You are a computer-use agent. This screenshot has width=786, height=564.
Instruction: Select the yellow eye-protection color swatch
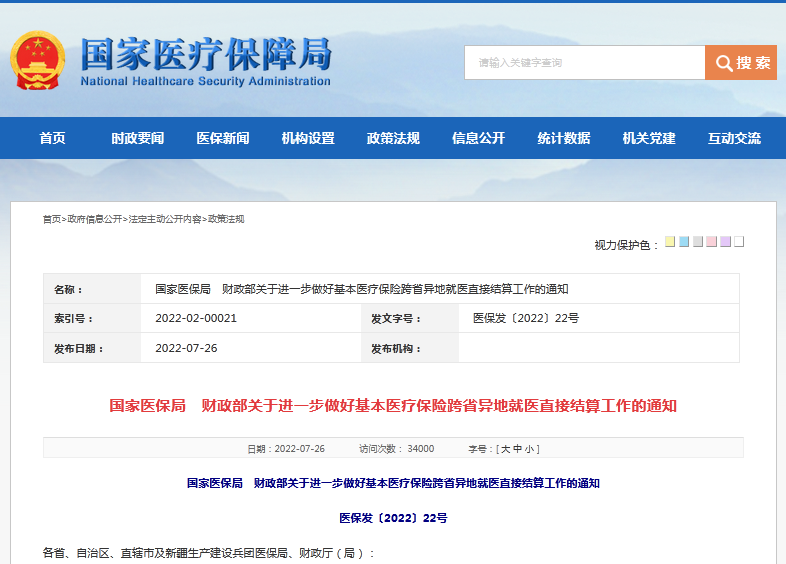(x=670, y=242)
